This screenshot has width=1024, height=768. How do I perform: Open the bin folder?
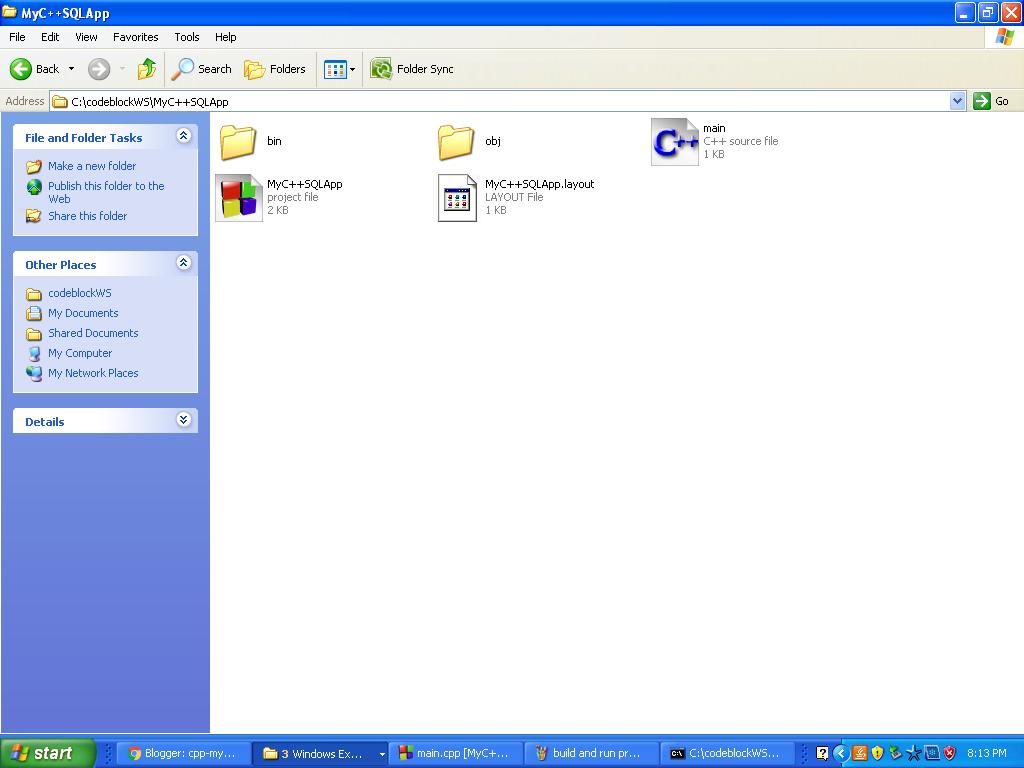(x=237, y=140)
